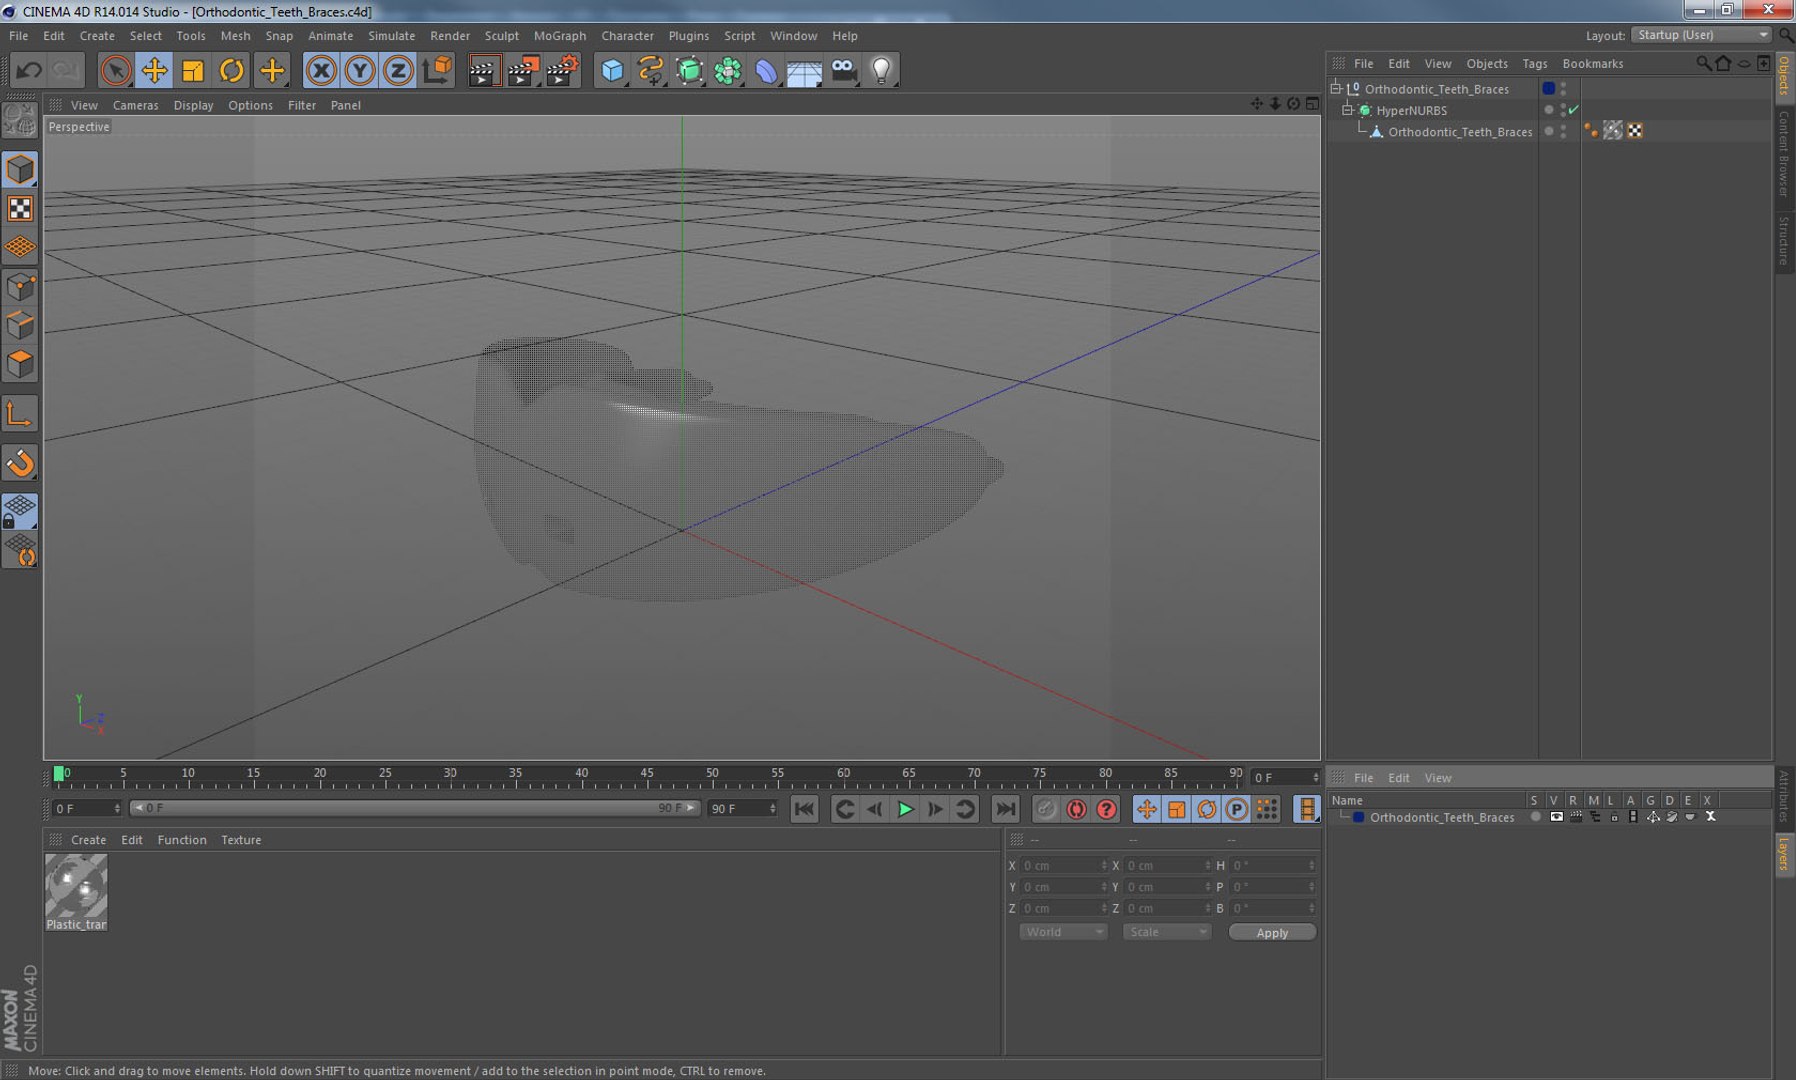Open the timeline layout flyout icon
The width and height of the screenshot is (1796, 1080).
pyautogui.click(x=1307, y=809)
